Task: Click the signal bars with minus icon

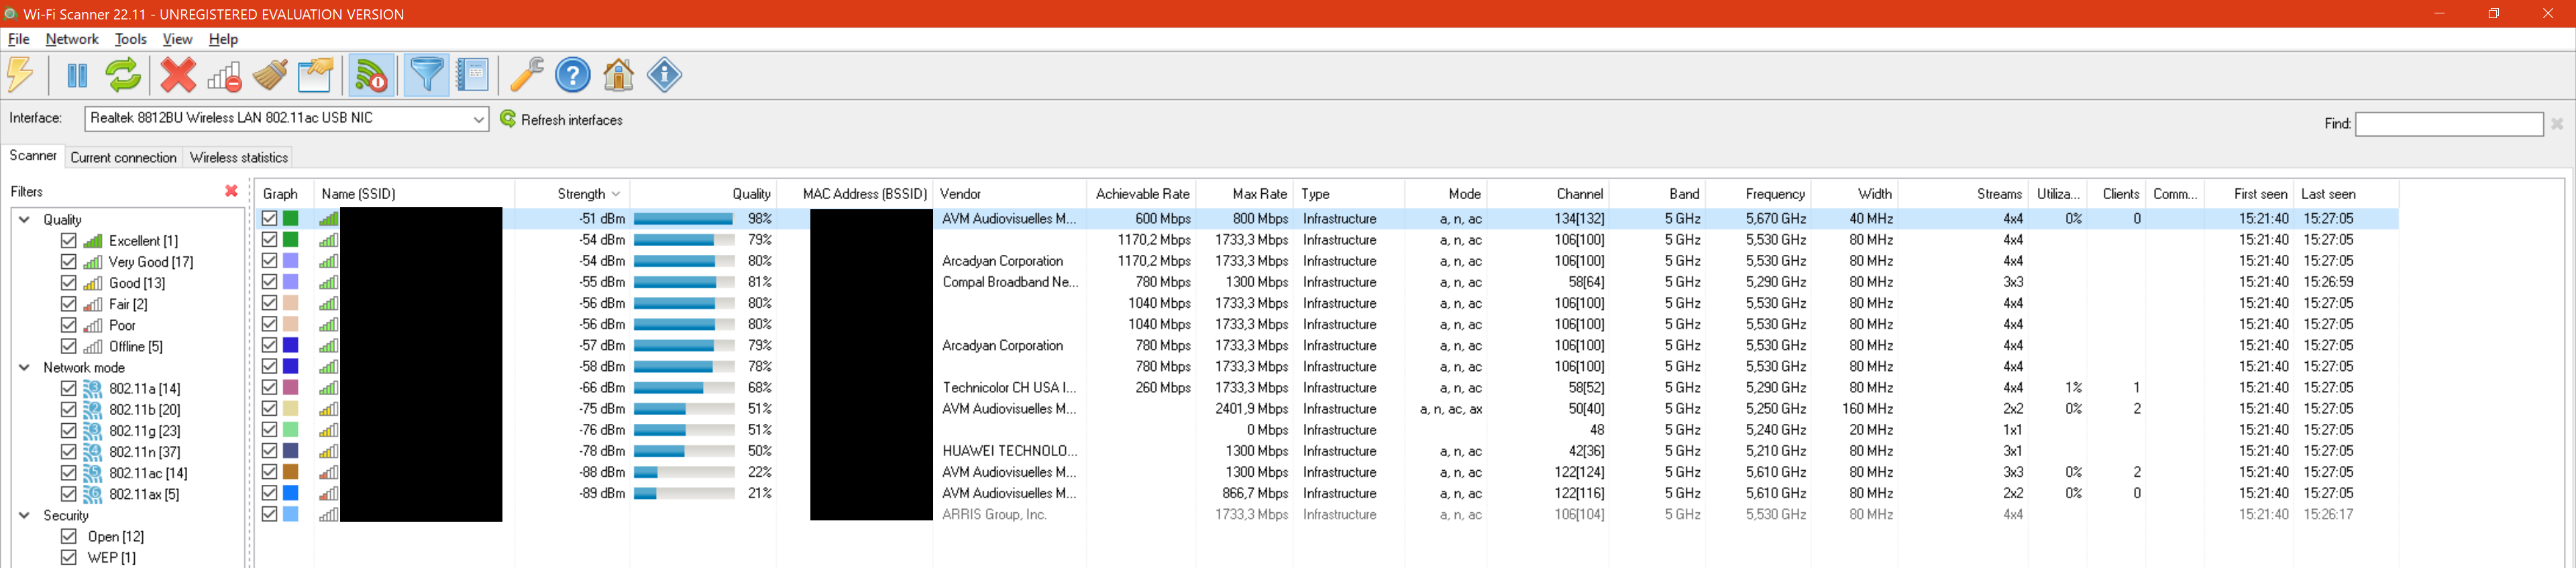Action: pyautogui.click(x=224, y=75)
